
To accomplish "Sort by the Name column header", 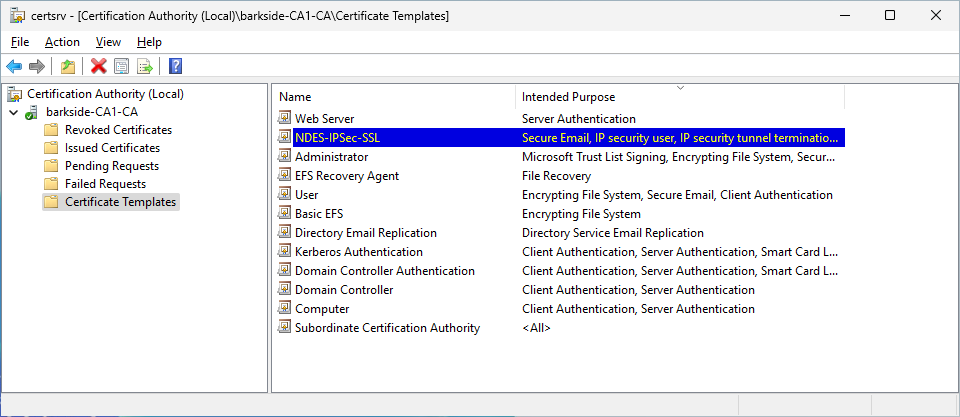I will tap(295, 97).
